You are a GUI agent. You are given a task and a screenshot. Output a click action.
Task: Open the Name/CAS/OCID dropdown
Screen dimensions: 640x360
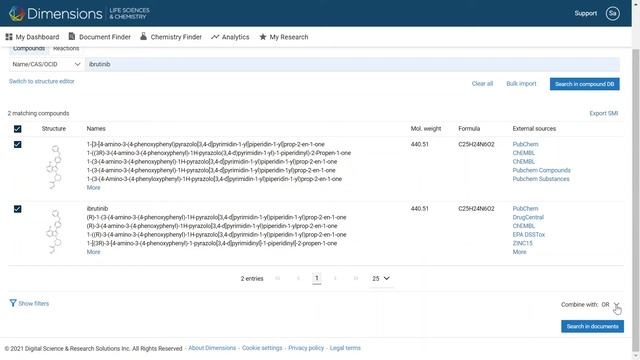(x=46, y=64)
